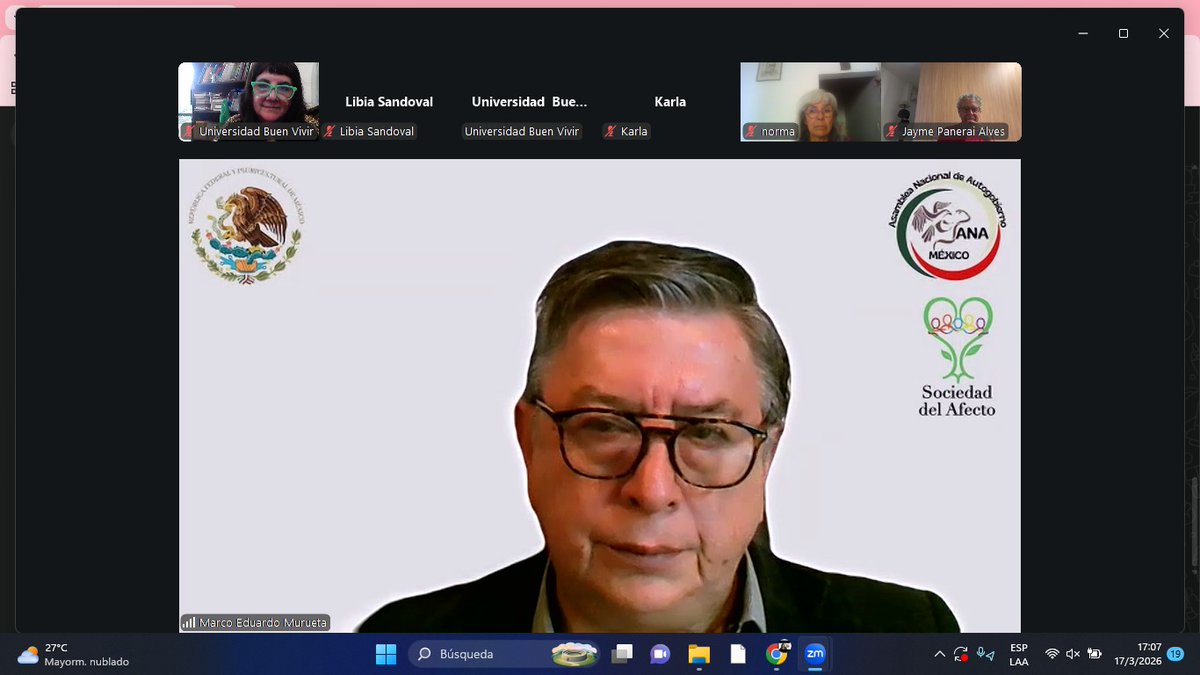The width and height of the screenshot is (1200, 675).
Task: Open the notification center badge 19
Action: click(x=1175, y=654)
